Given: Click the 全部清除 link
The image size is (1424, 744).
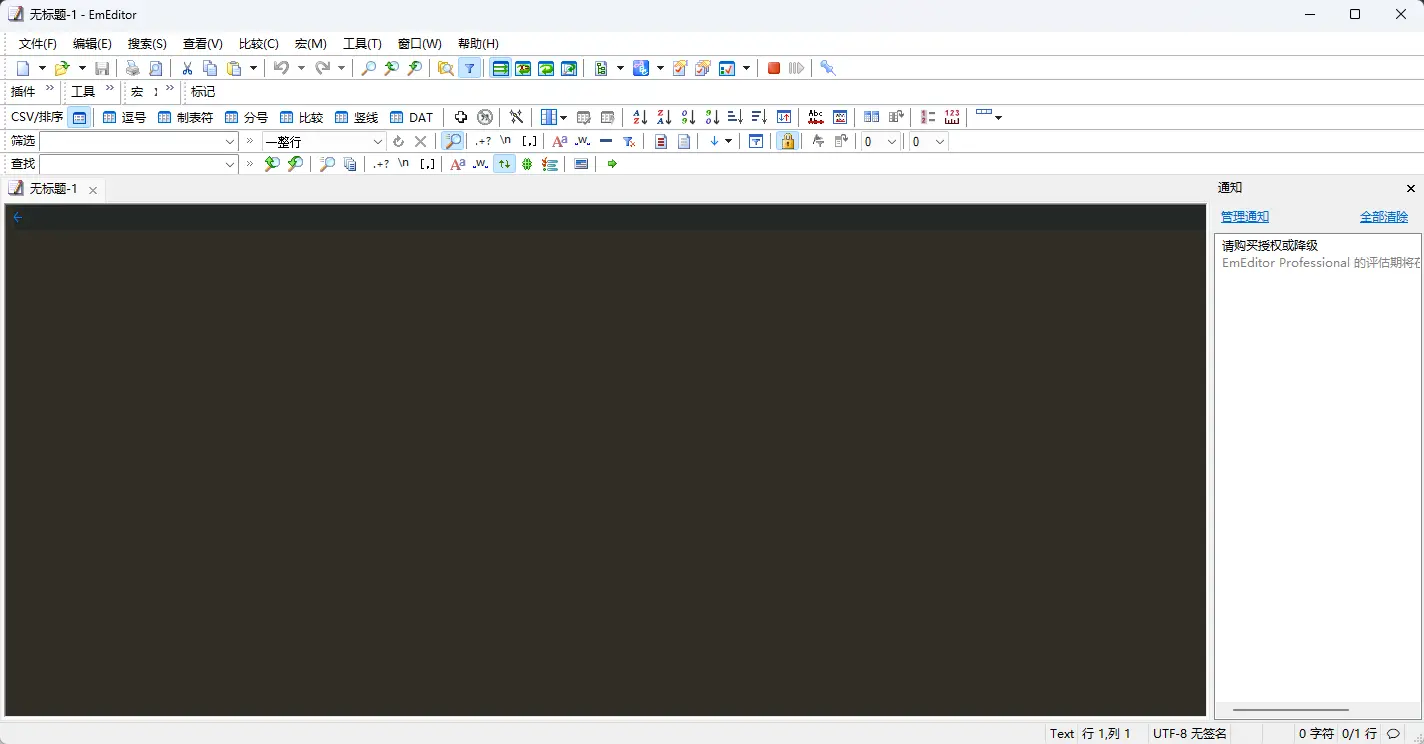Looking at the screenshot, I should coord(1384,217).
